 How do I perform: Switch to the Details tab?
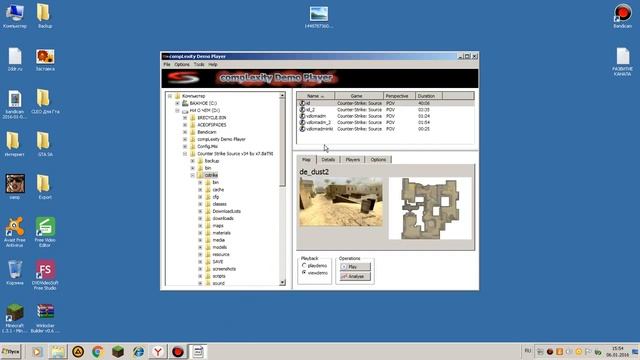click(x=328, y=160)
